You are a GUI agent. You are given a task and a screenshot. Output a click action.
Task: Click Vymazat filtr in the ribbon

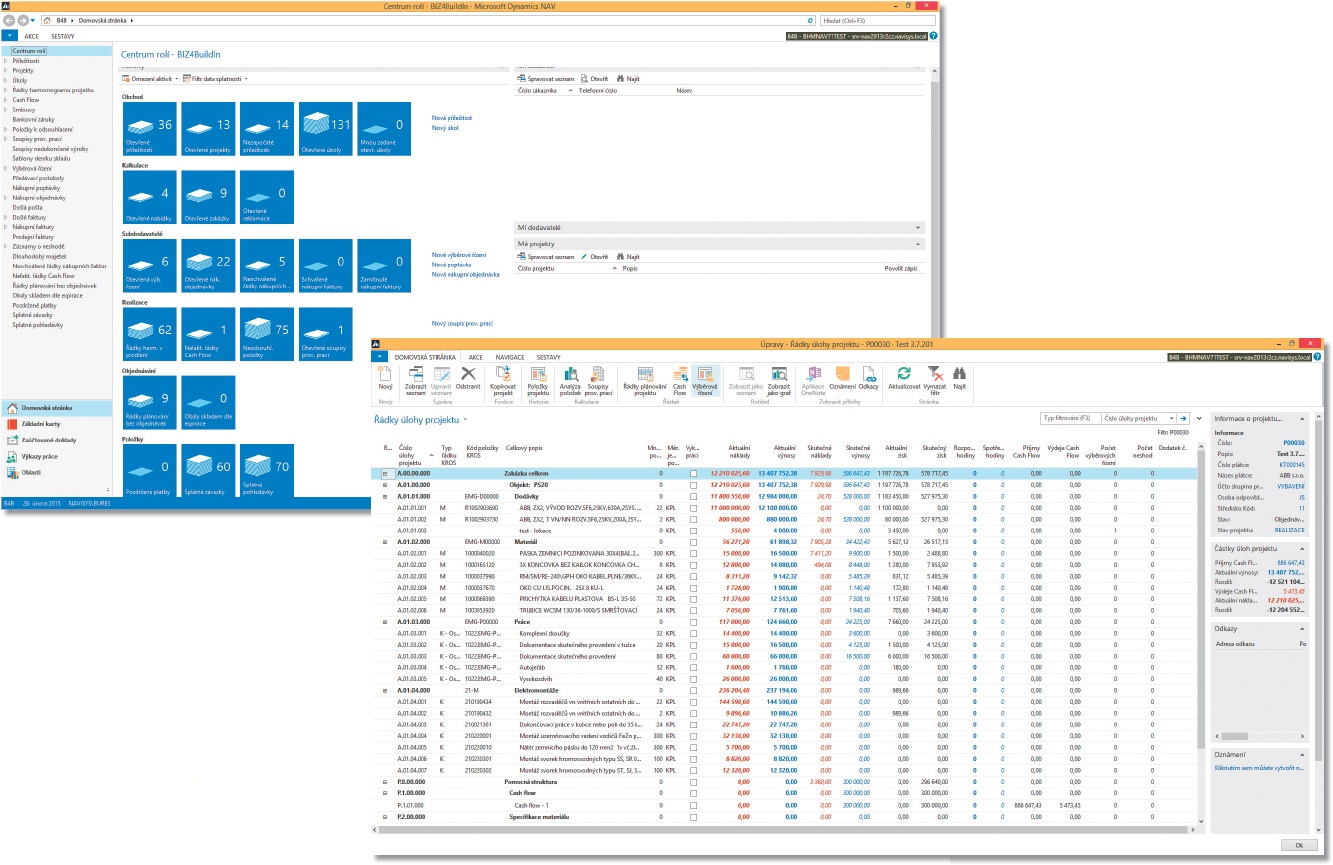[934, 379]
